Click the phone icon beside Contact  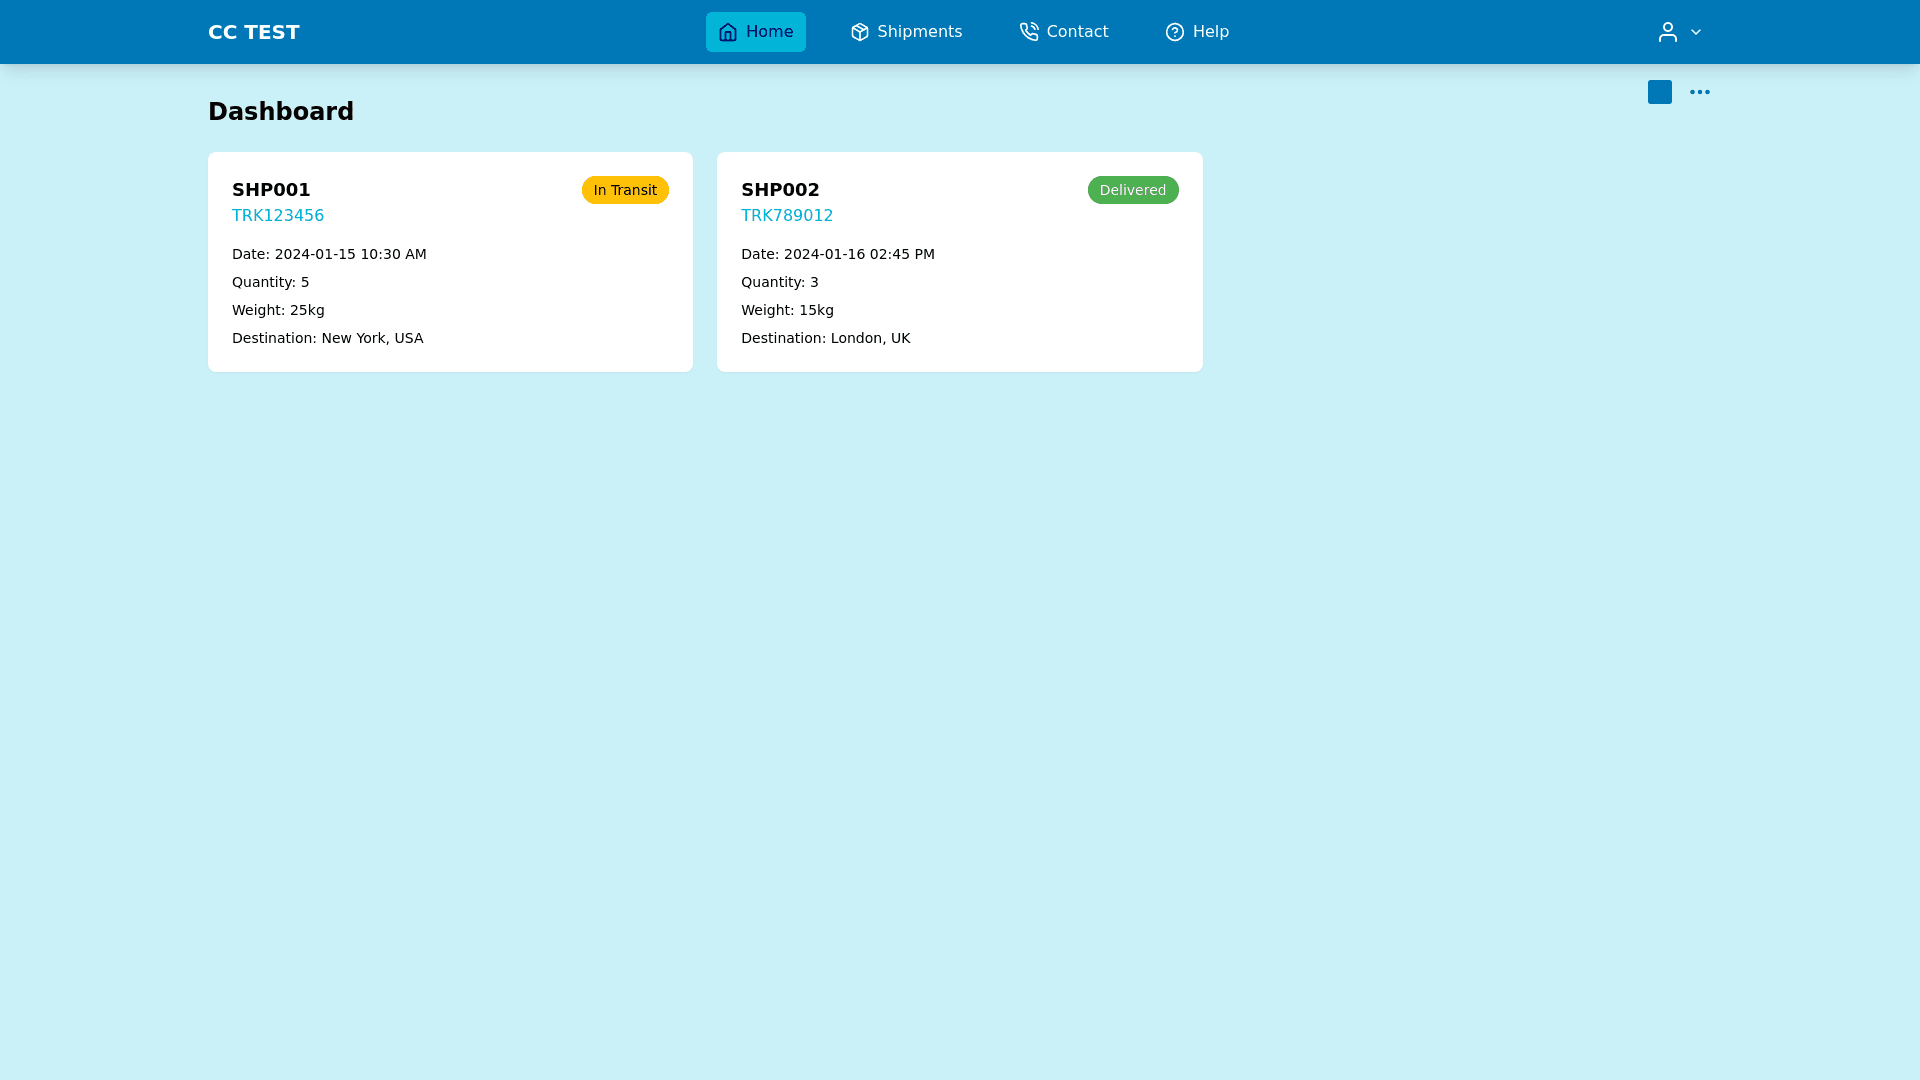click(1029, 32)
